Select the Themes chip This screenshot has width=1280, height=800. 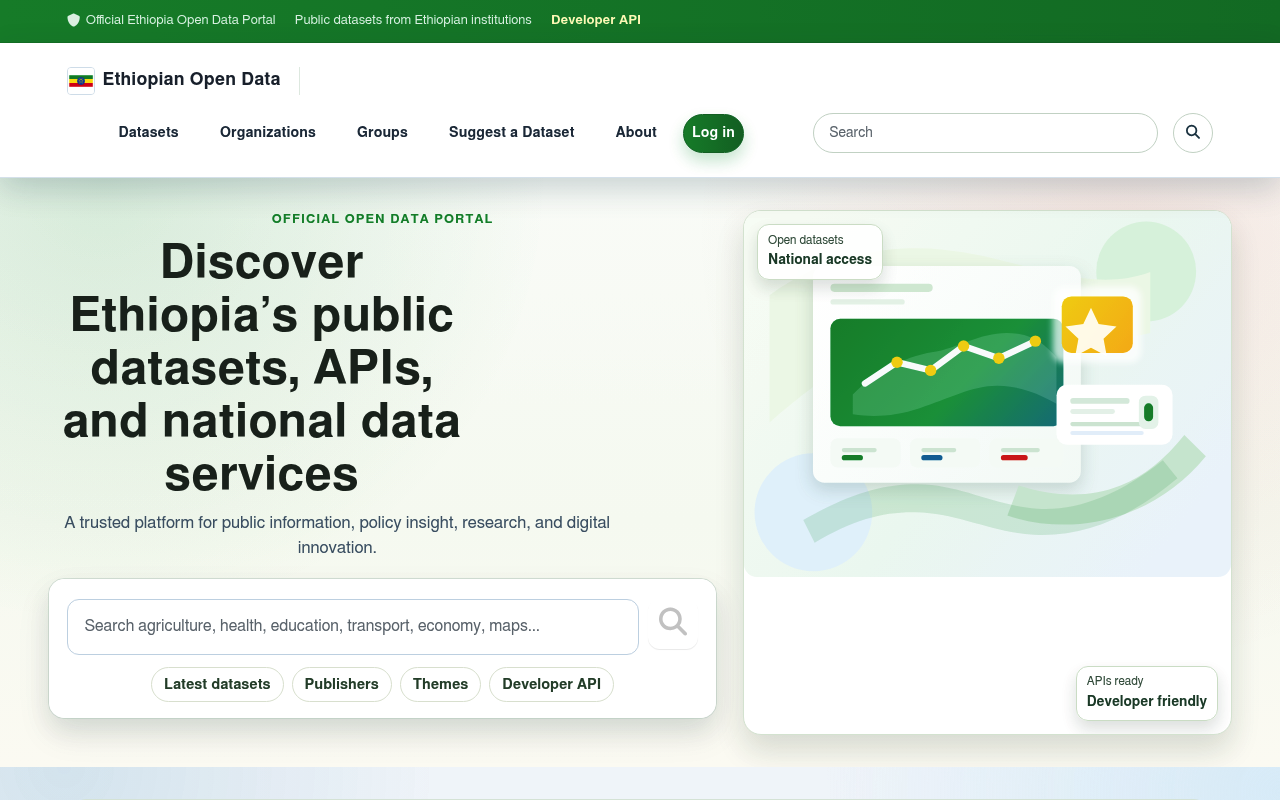pos(440,684)
